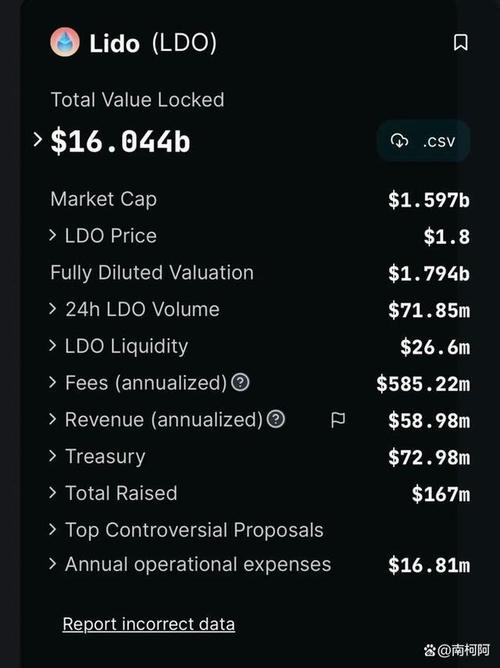Click the Lido droplet logo
This screenshot has height=668, width=500.
coord(65,42)
